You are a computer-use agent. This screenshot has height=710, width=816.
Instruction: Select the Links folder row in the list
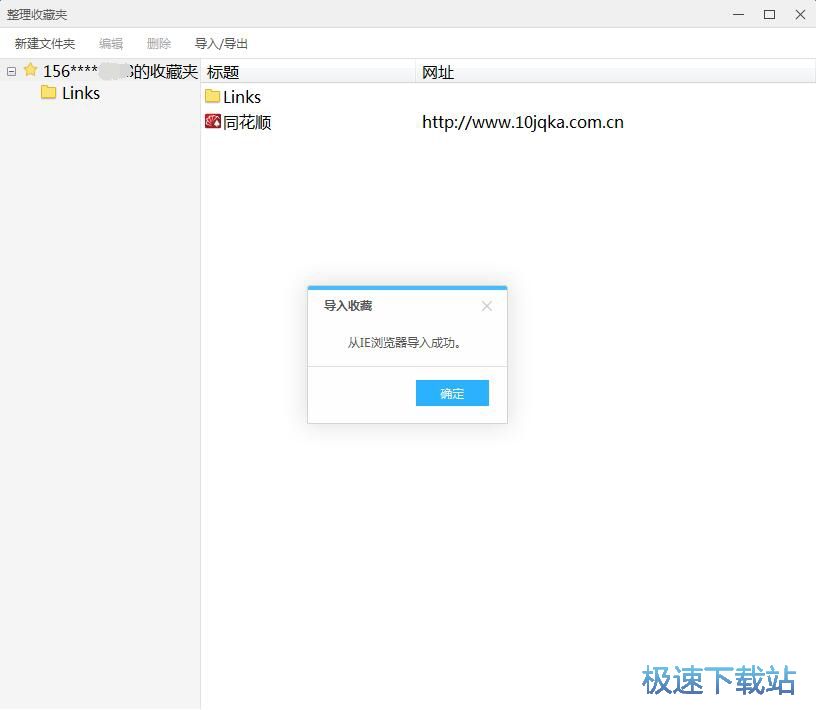click(x=242, y=97)
